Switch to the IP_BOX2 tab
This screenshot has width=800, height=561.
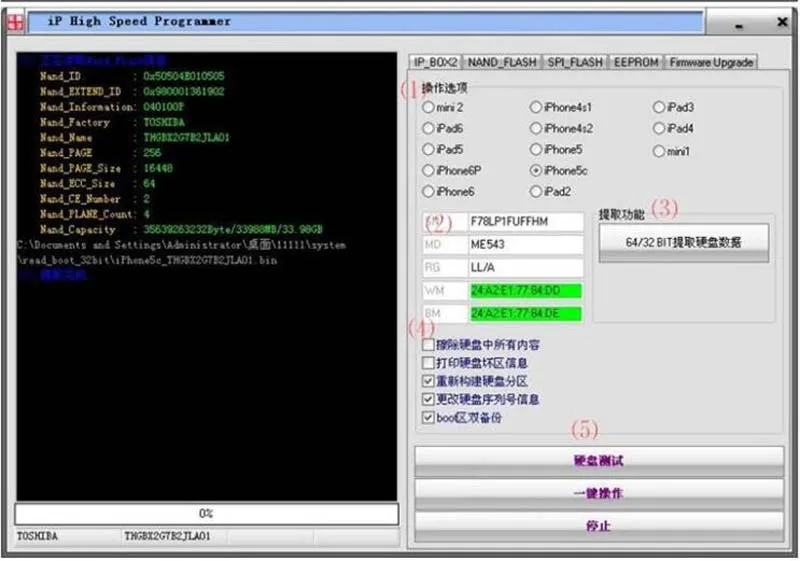pos(435,62)
